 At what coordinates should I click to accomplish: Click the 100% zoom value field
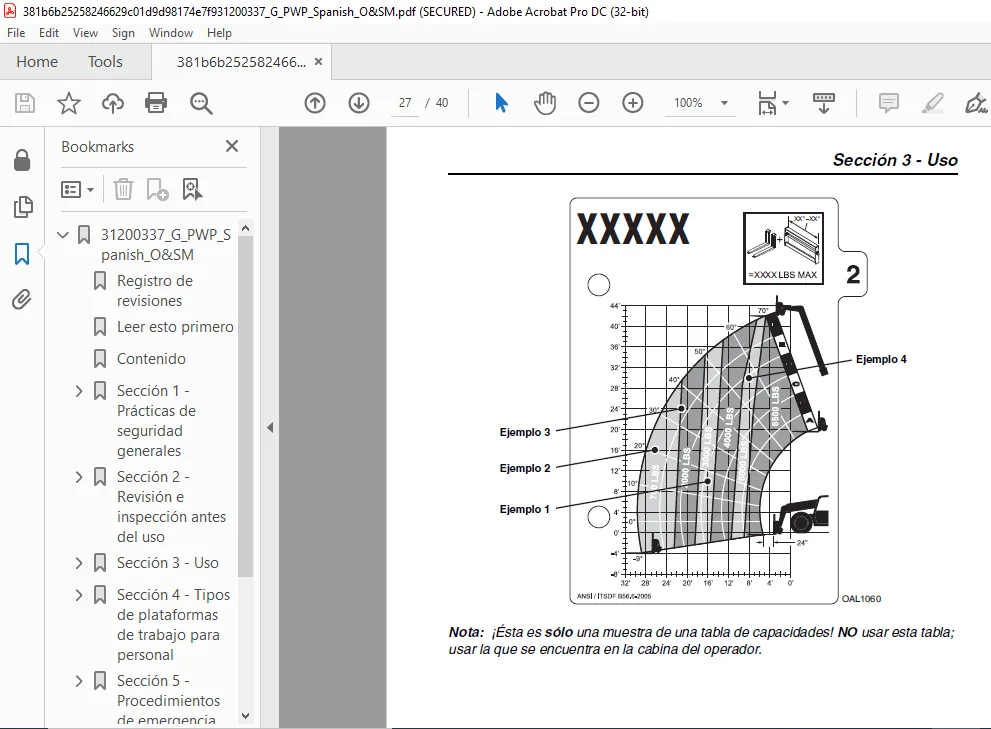(688, 102)
